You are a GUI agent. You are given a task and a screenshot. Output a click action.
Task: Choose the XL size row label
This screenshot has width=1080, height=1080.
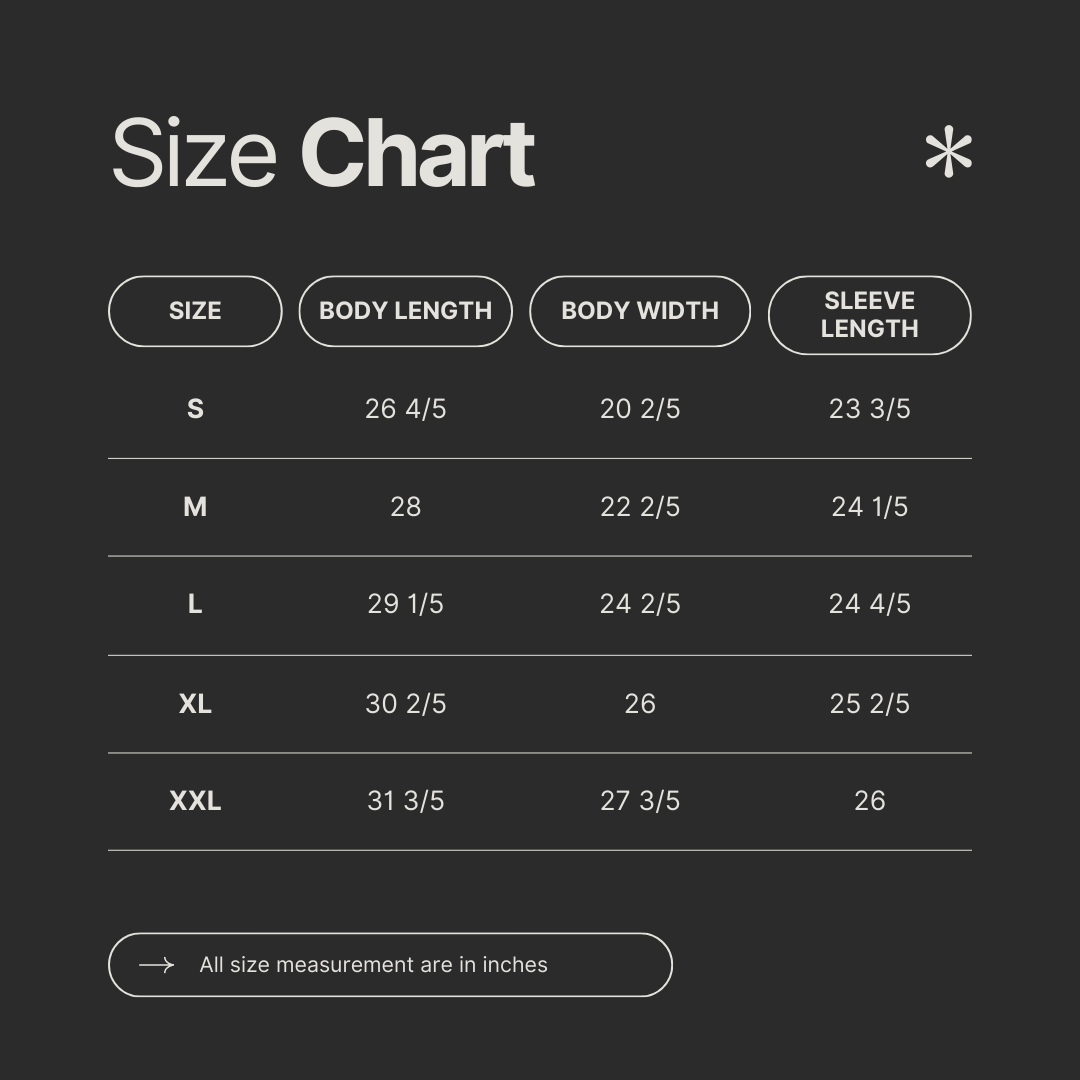point(195,704)
